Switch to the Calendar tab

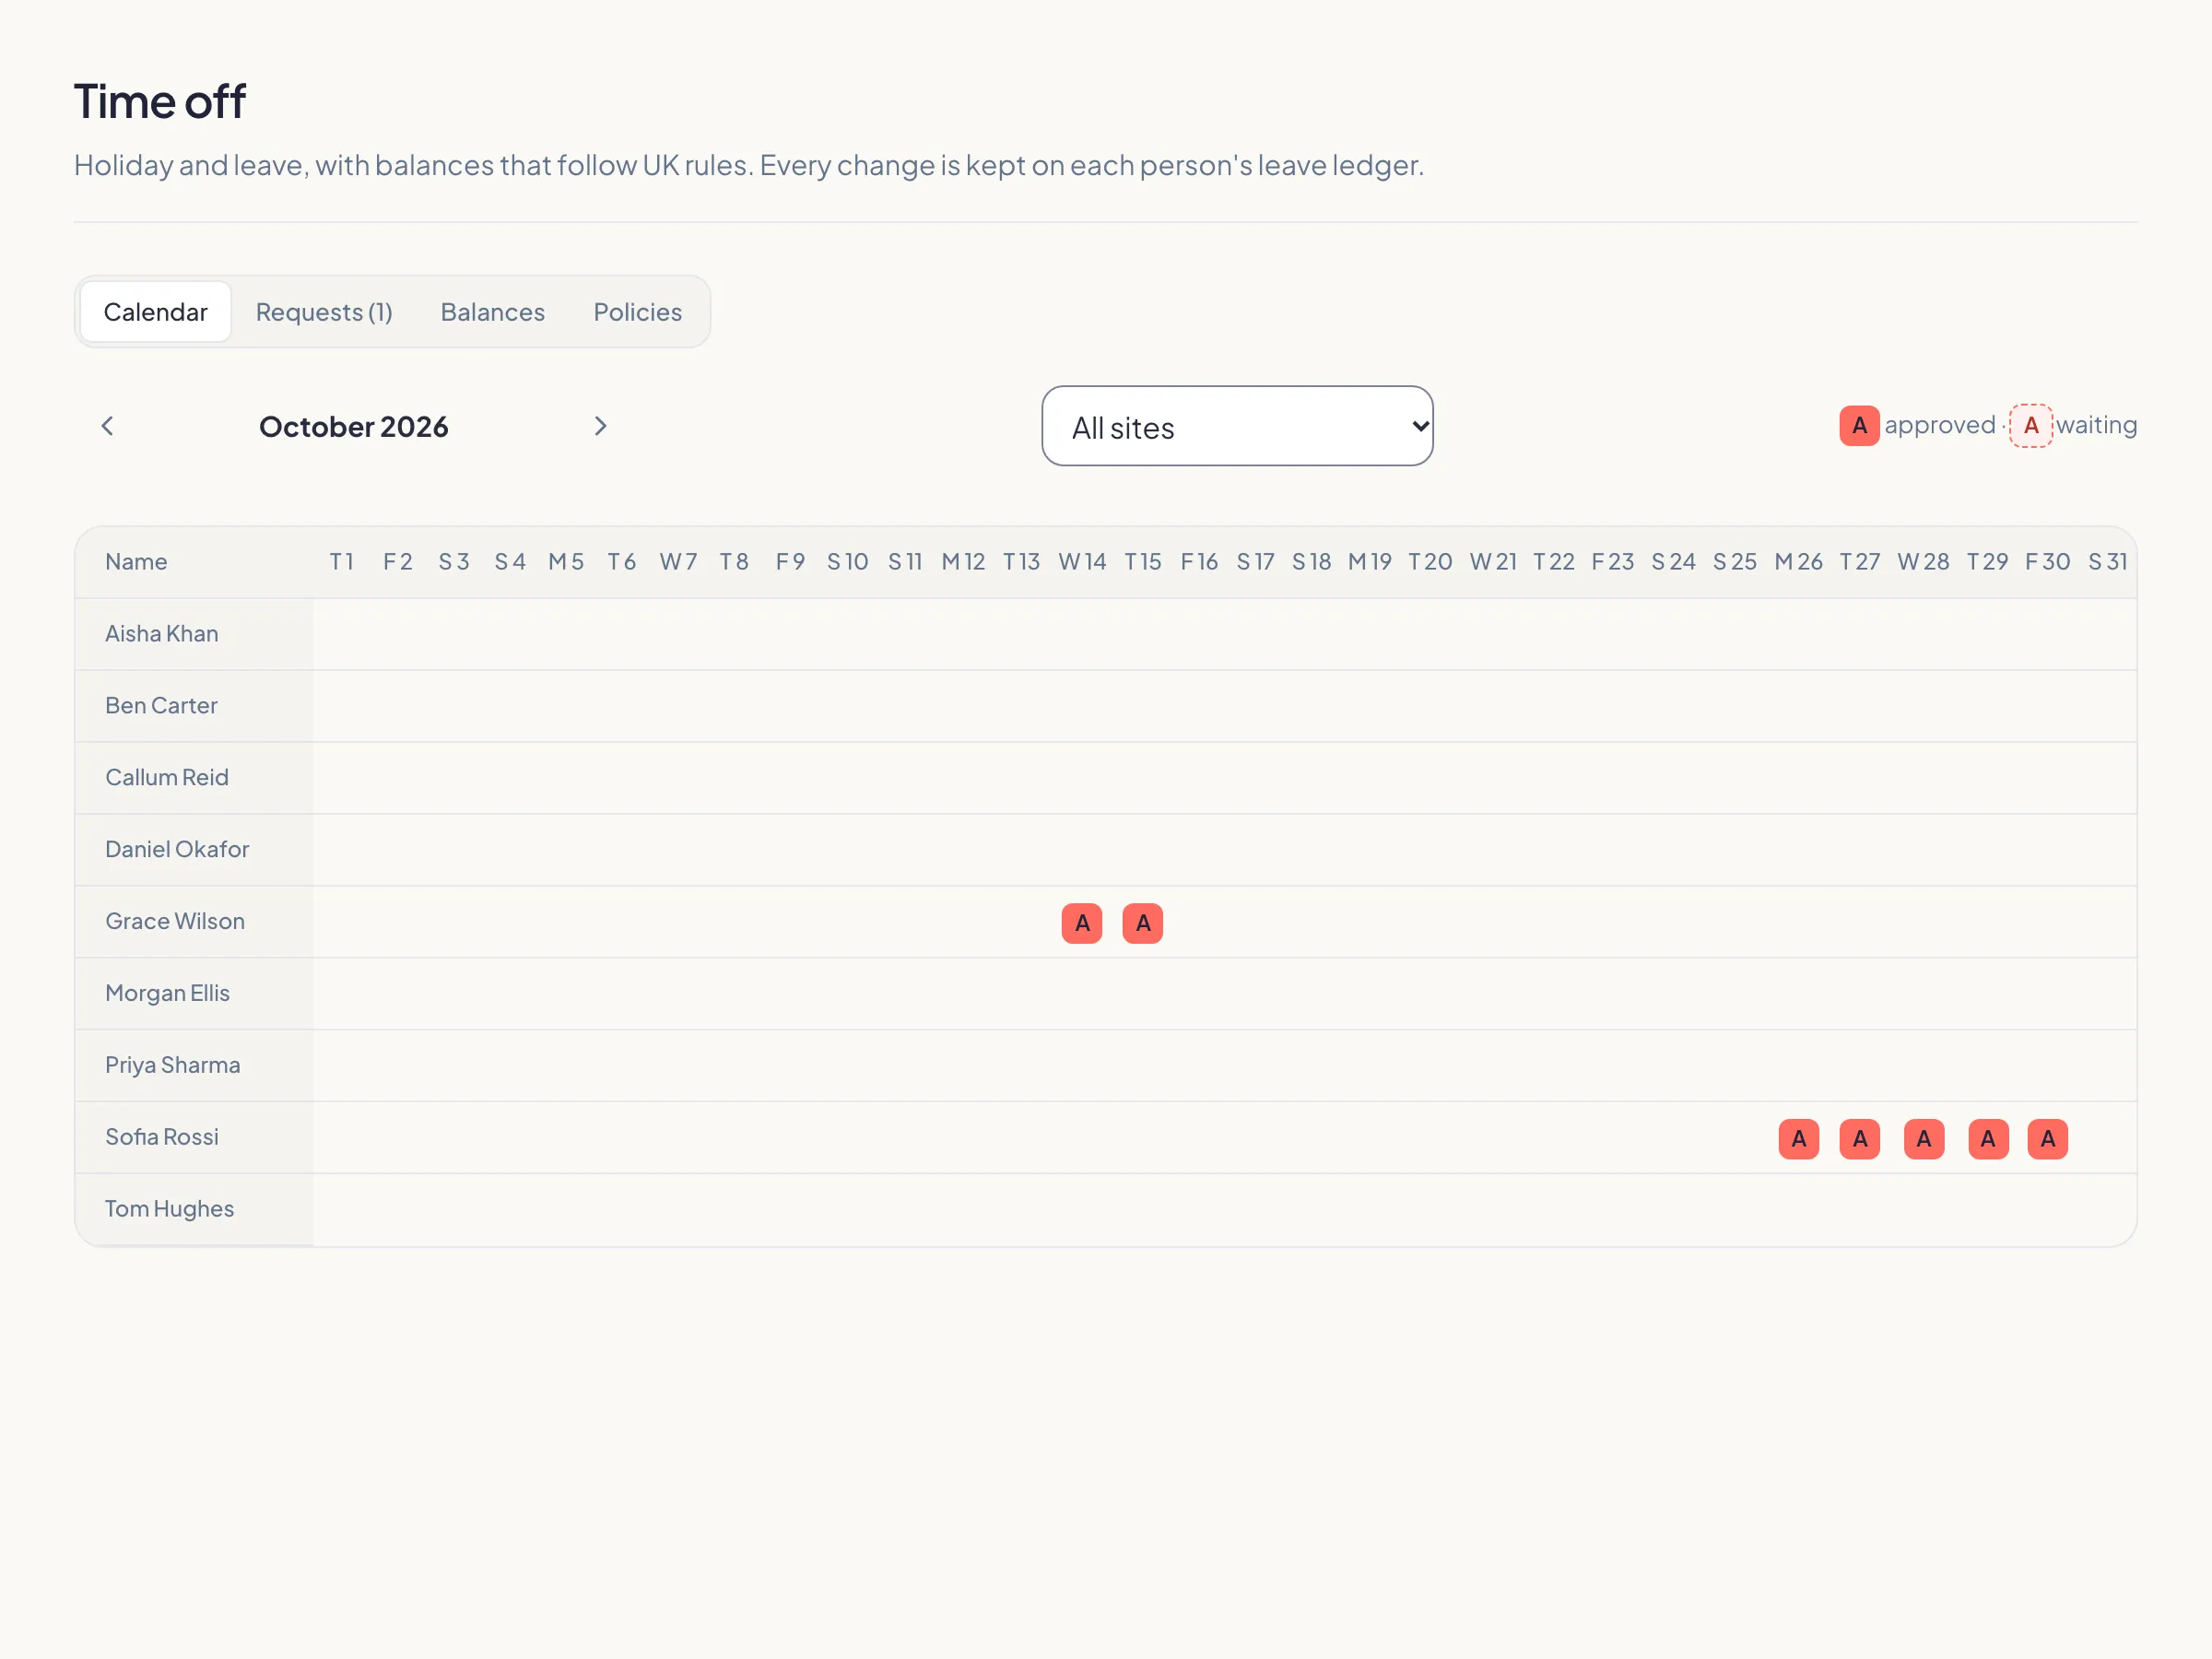coord(155,312)
